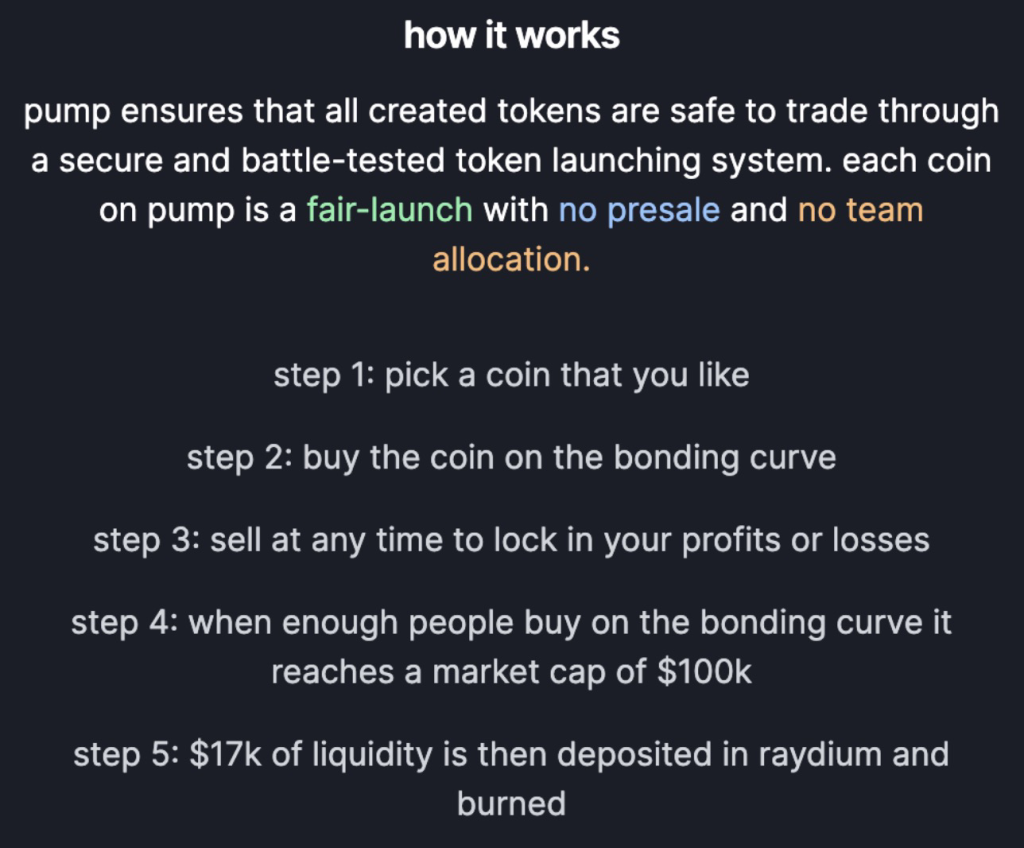Click the "step 5:" label

126,755
